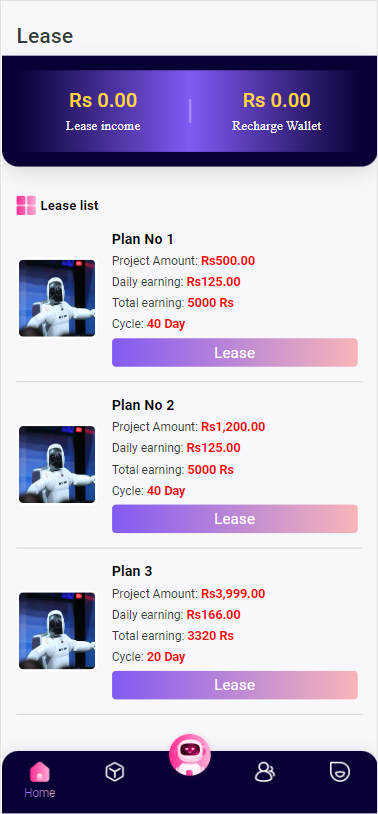
Task: Tap the pink robot icon at bottom center
Action: 190,755
